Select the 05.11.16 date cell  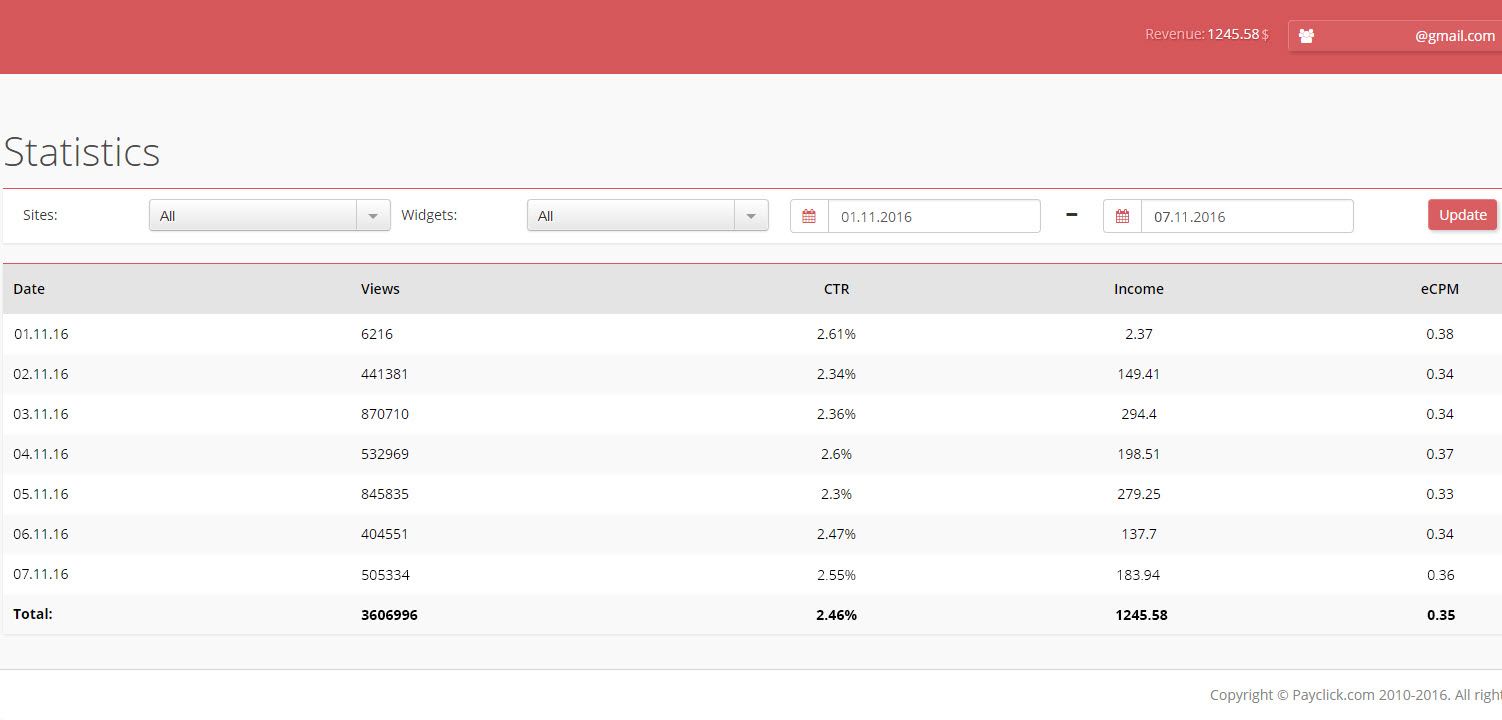[41, 494]
